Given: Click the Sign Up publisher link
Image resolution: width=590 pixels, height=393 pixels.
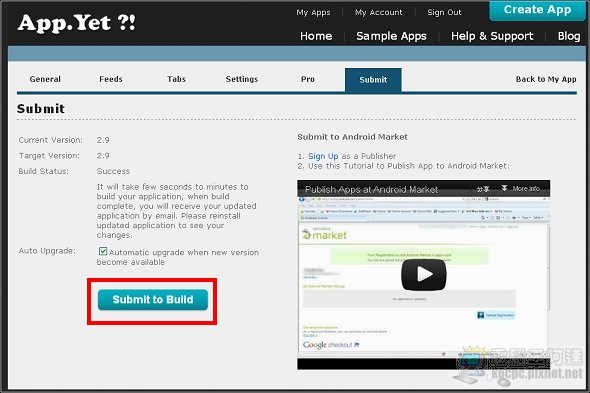Looking at the screenshot, I should tap(323, 156).
